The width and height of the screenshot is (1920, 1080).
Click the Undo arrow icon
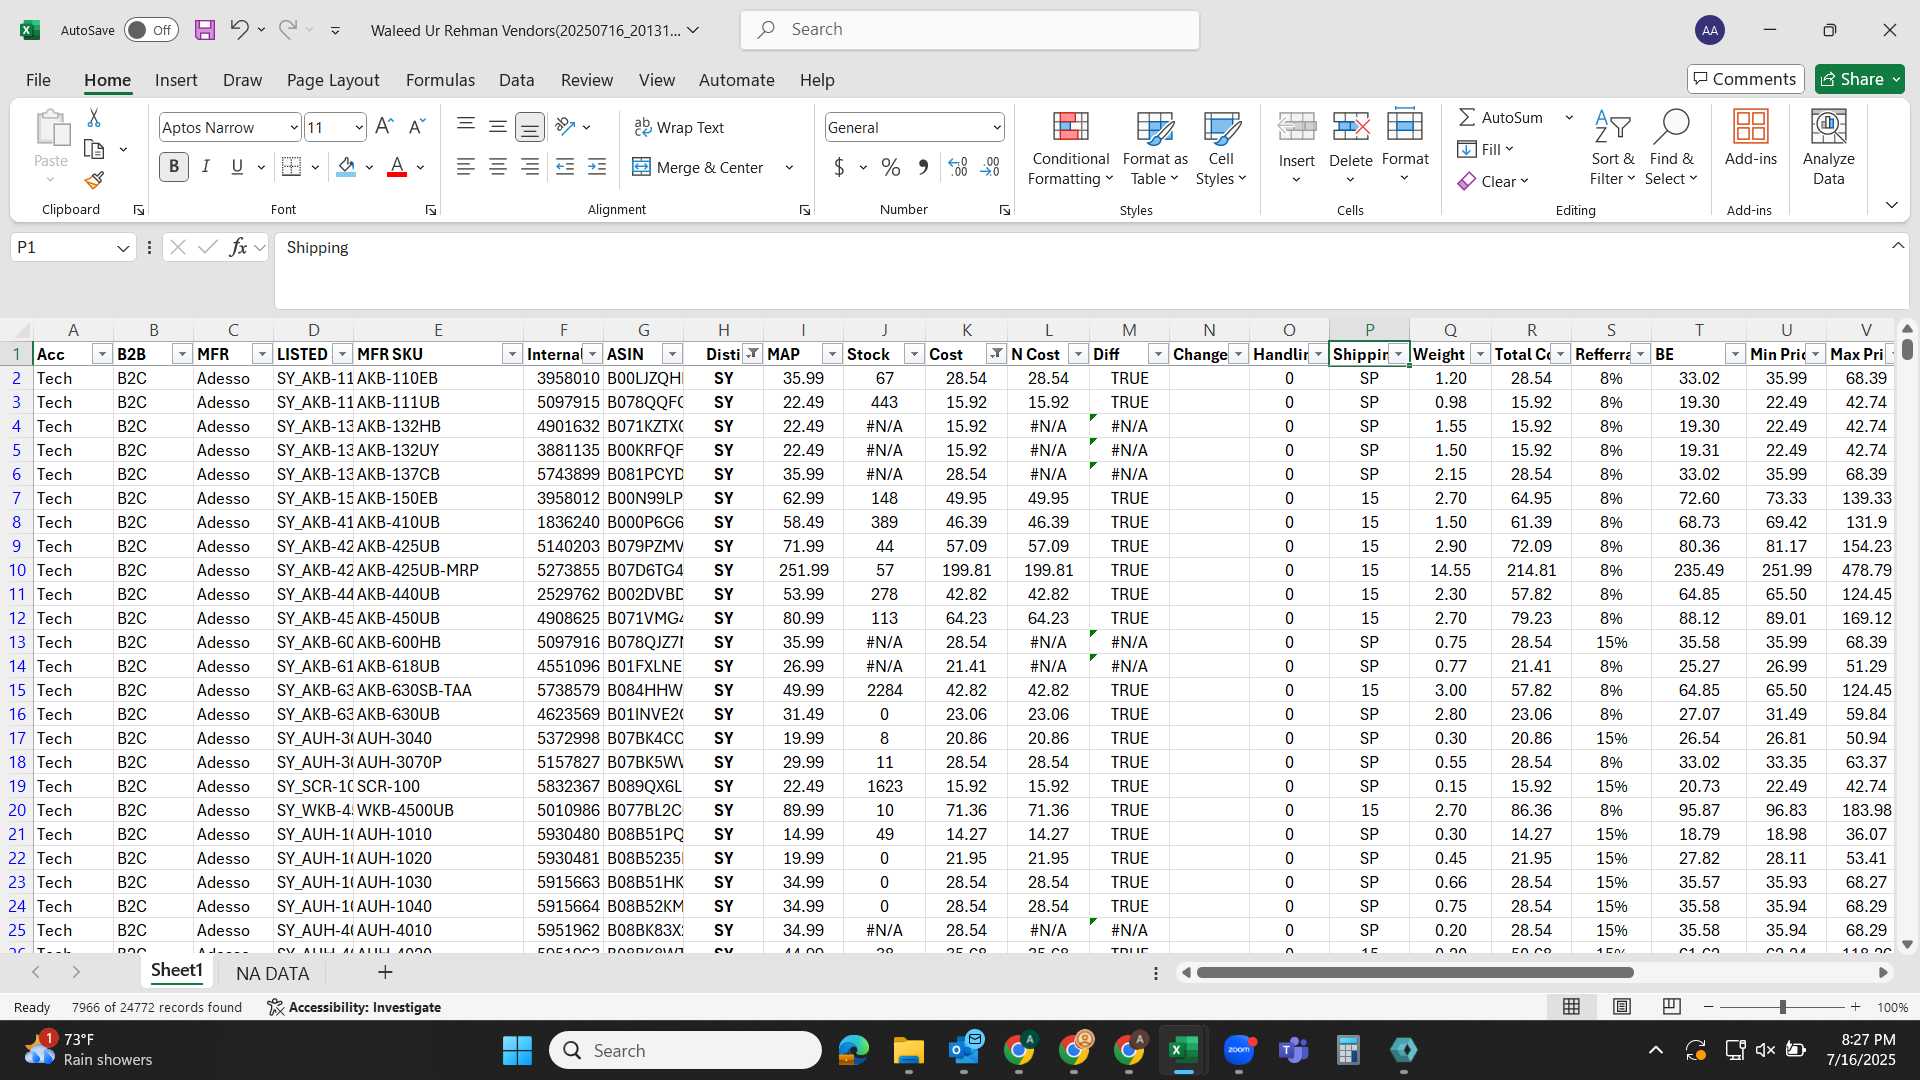pyautogui.click(x=238, y=29)
